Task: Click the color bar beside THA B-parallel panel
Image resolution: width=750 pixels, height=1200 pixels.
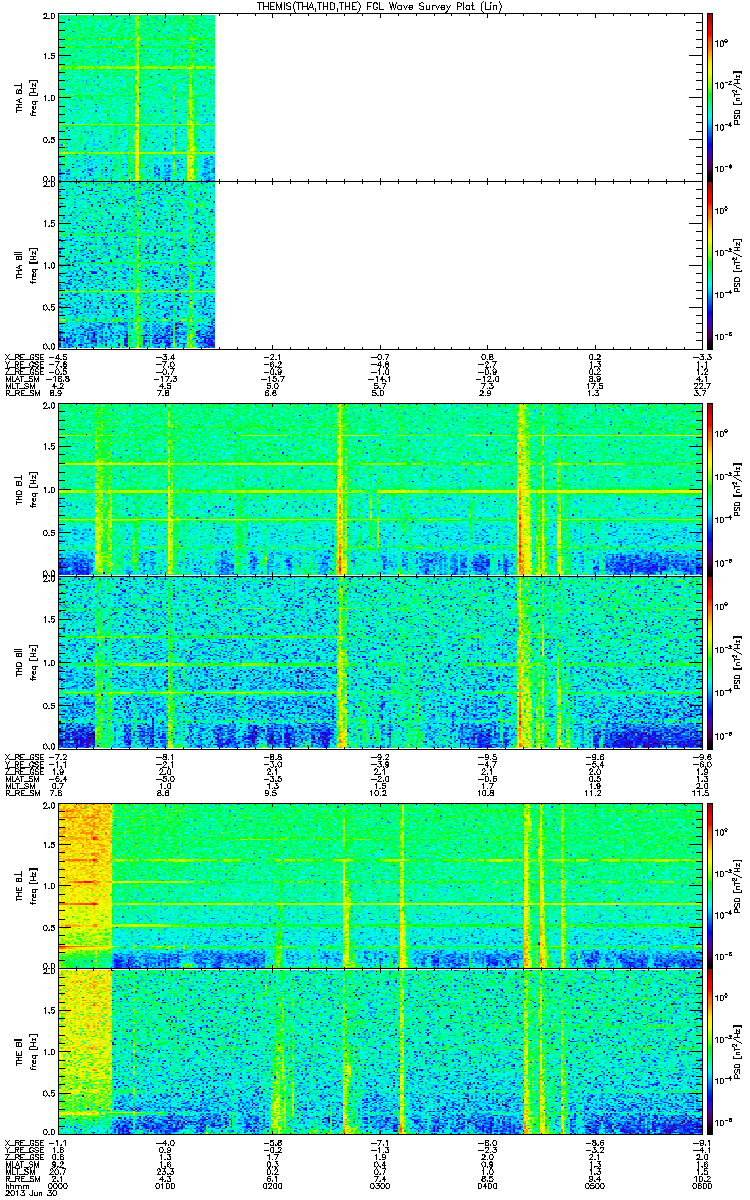Action: click(x=711, y=264)
